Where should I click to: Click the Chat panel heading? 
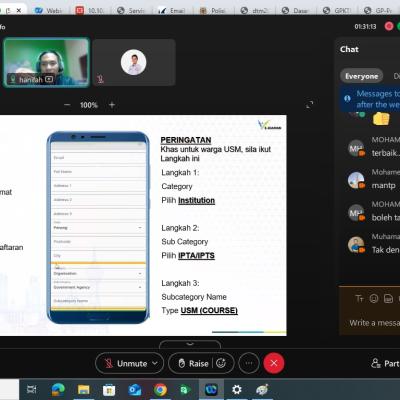pyautogui.click(x=349, y=49)
